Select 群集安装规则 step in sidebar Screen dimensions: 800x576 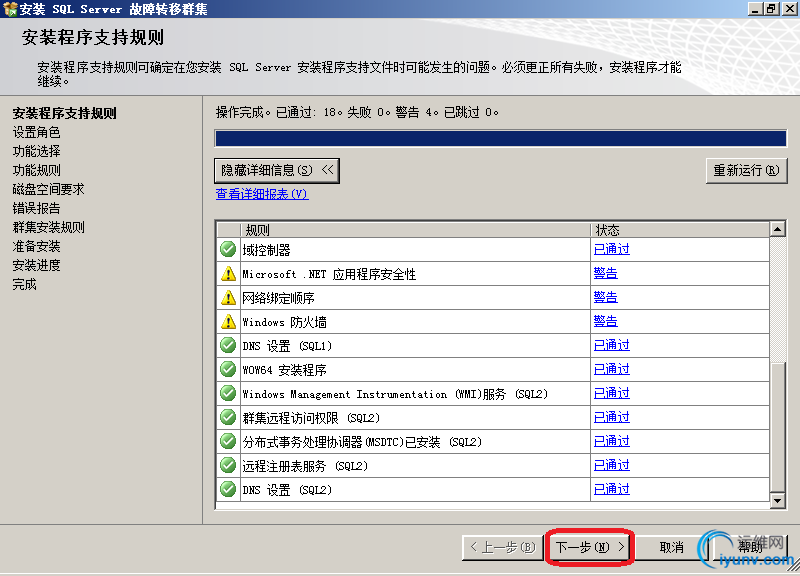[48, 227]
